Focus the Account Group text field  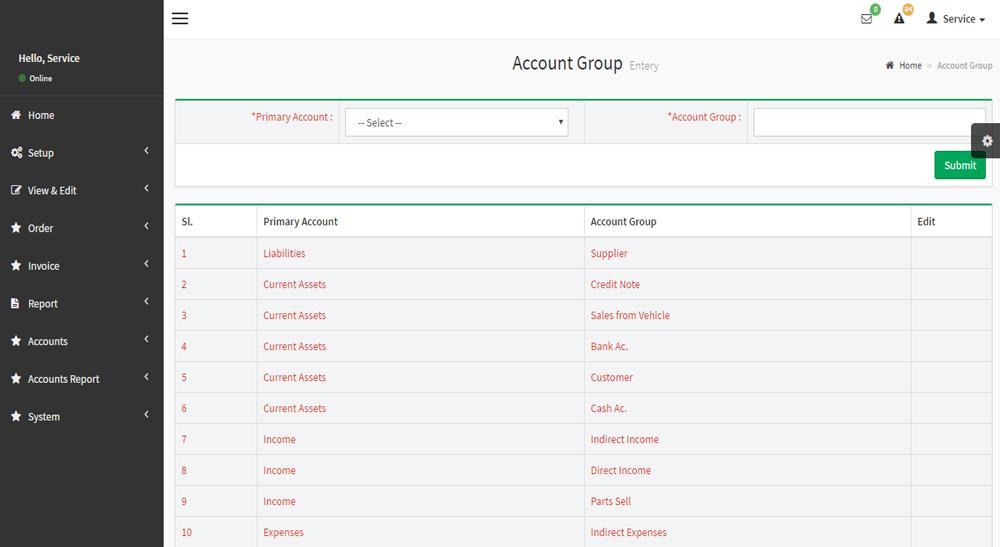click(x=869, y=122)
